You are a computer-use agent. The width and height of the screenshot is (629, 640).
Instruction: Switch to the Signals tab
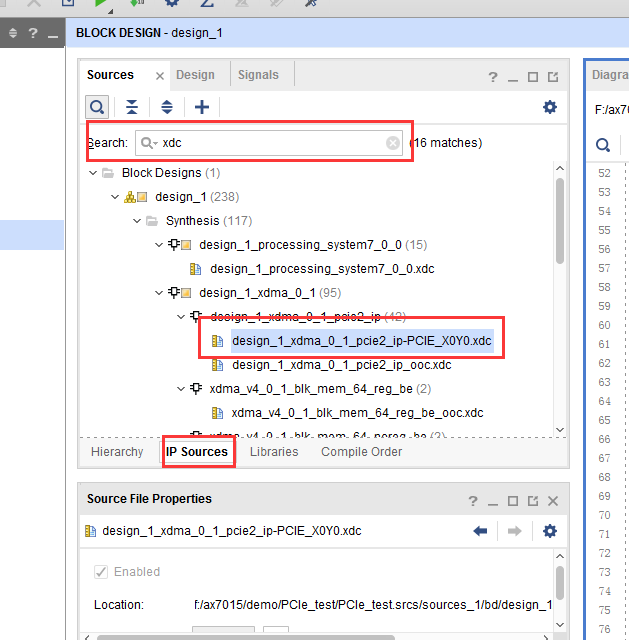tap(258, 75)
